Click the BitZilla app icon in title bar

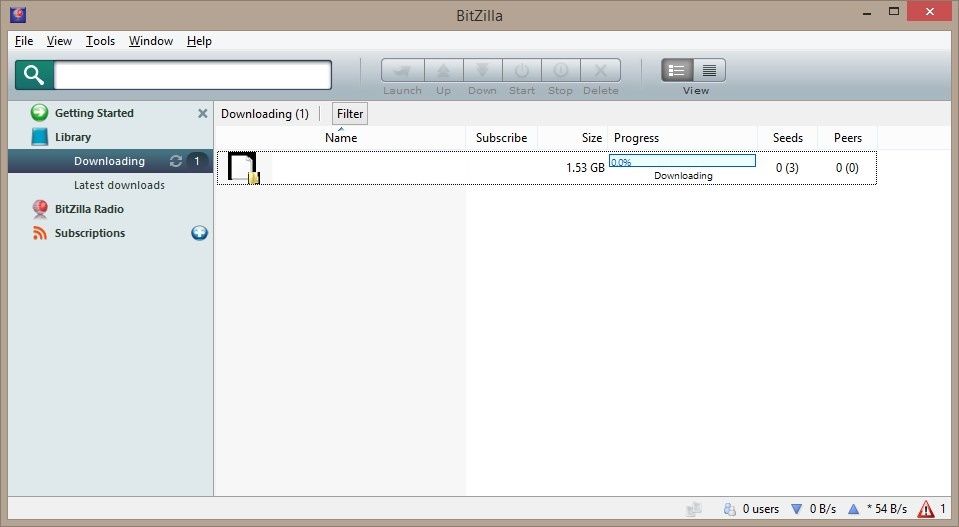(x=18, y=14)
